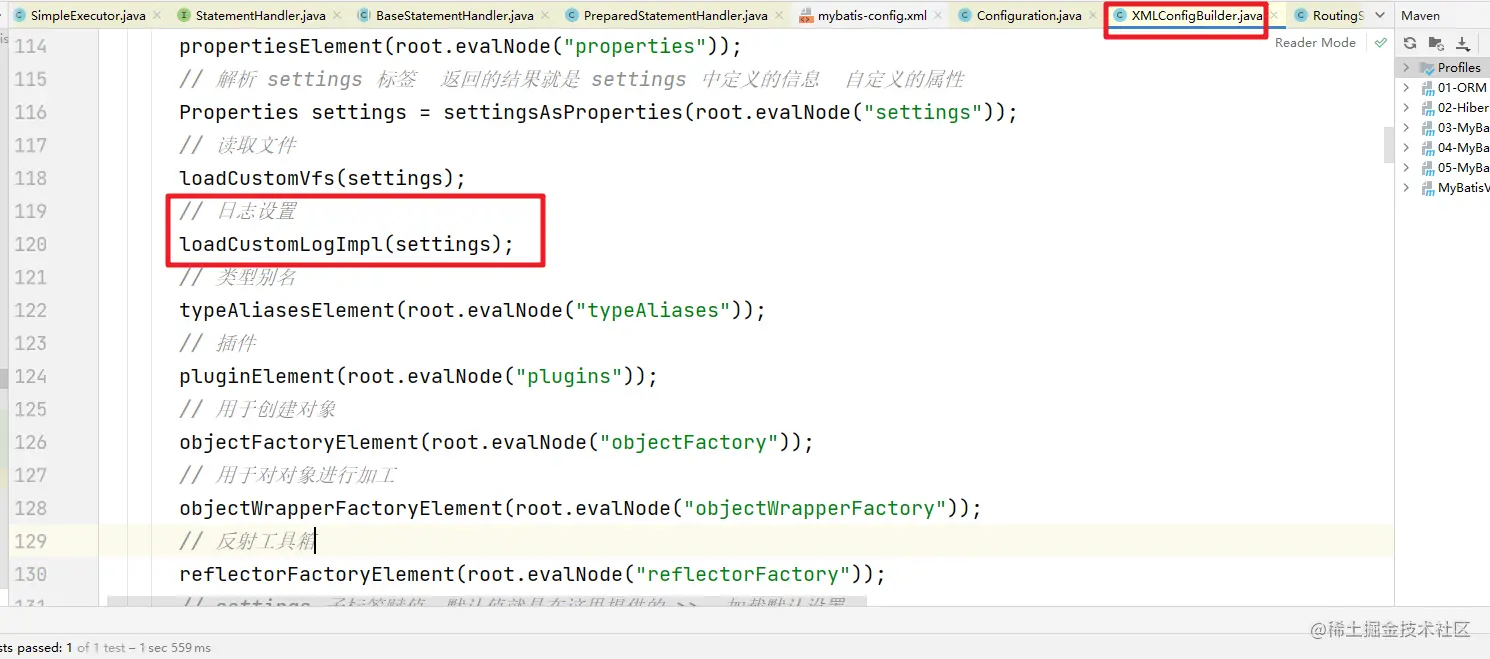Image resolution: width=1490 pixels, height=659 pixels.
Task: Open the PreparedStatementHandler.java tab
Action: pos(675,16)
